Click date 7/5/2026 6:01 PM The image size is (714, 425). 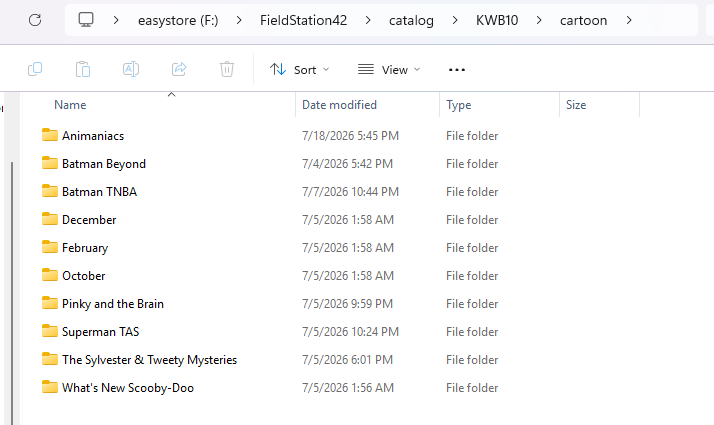pos(347,360)
